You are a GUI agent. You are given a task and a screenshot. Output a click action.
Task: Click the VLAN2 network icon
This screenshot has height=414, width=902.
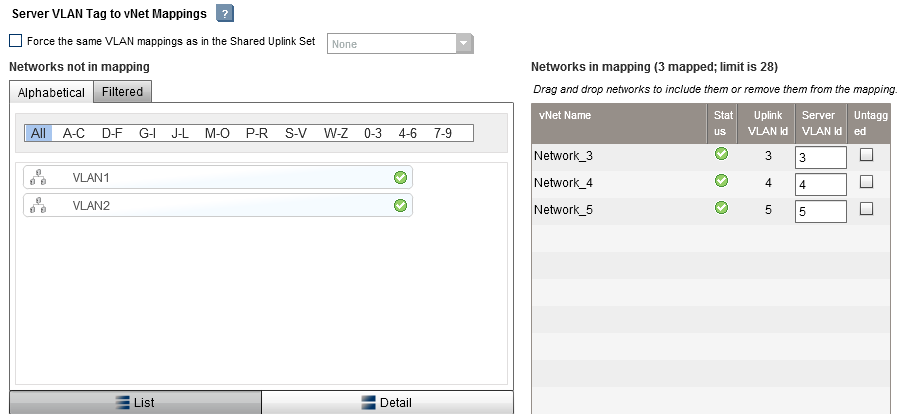click(38, 205)
